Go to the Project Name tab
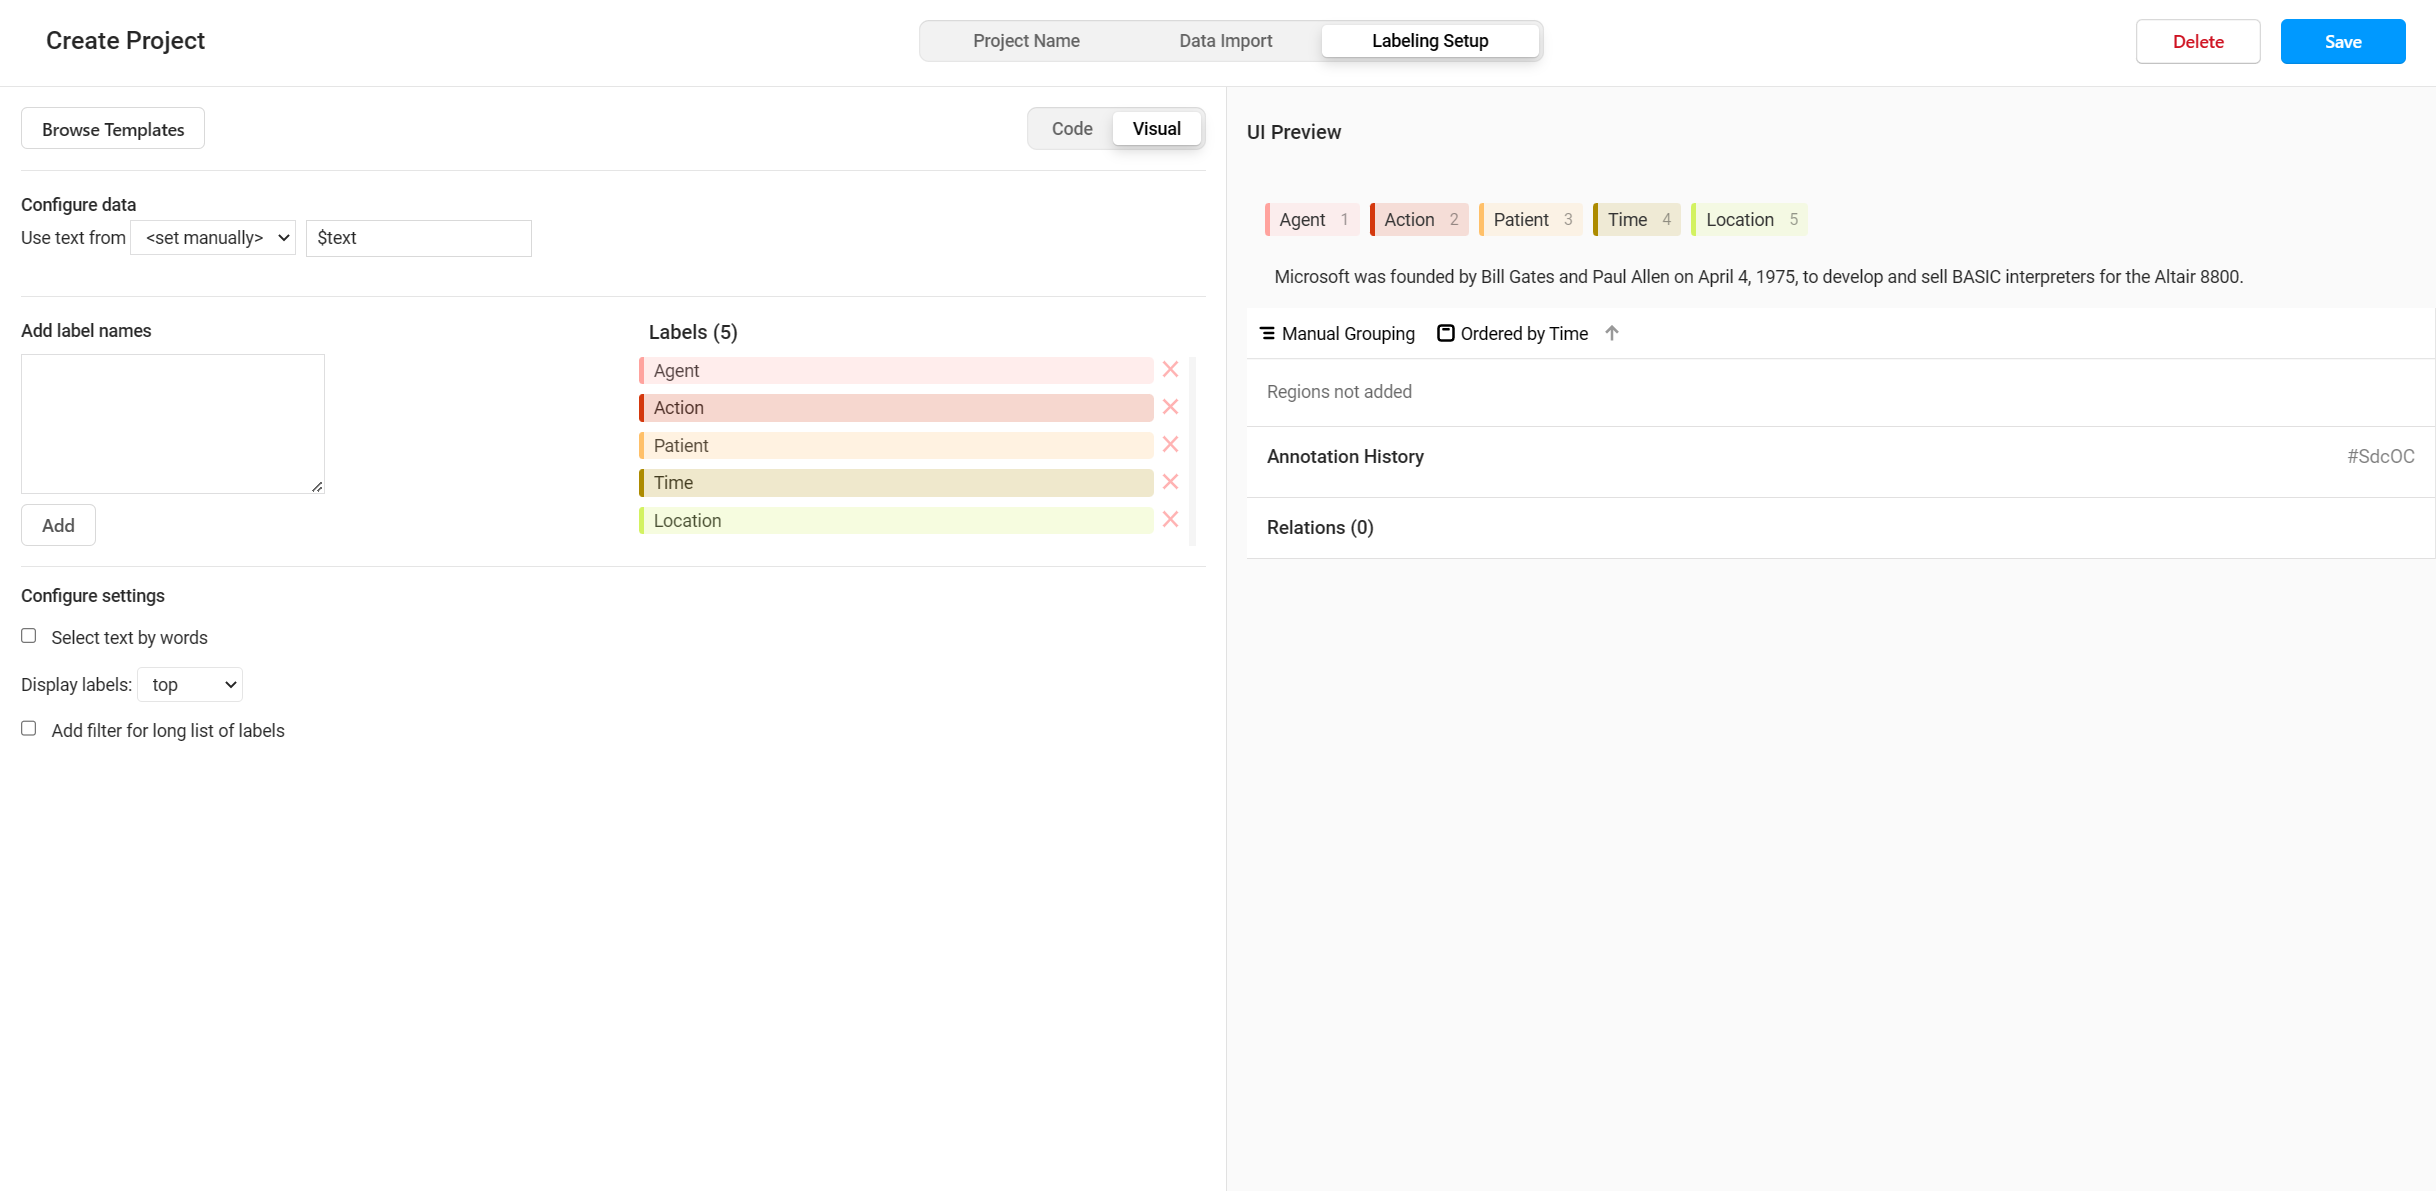This screenshot has height=1191, width=2436. coord(1026,41)
